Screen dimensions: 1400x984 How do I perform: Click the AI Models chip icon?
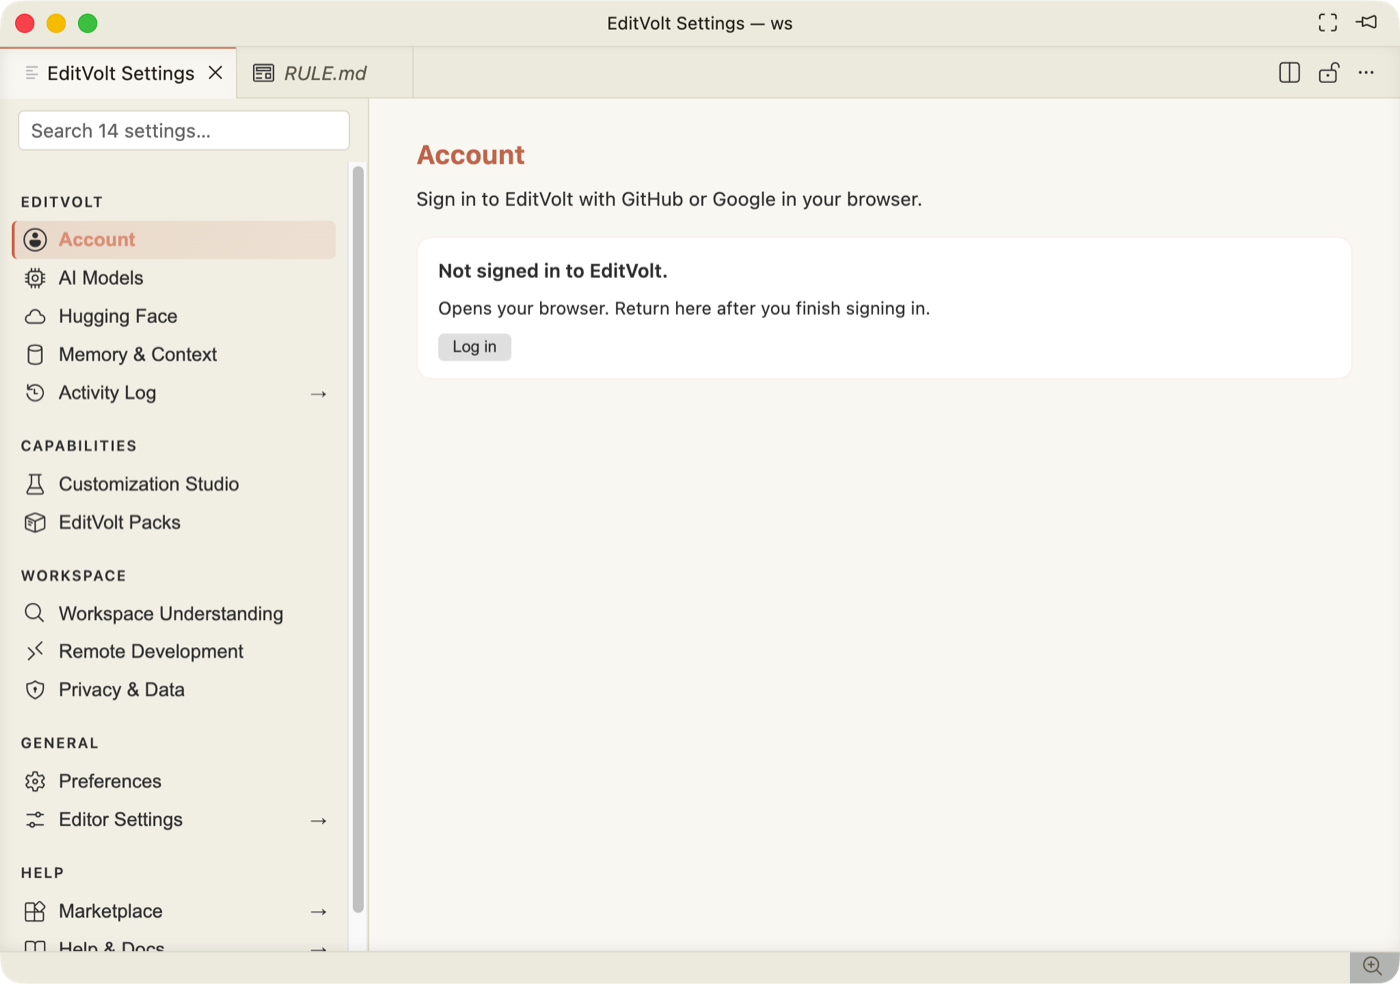(35, 278)
